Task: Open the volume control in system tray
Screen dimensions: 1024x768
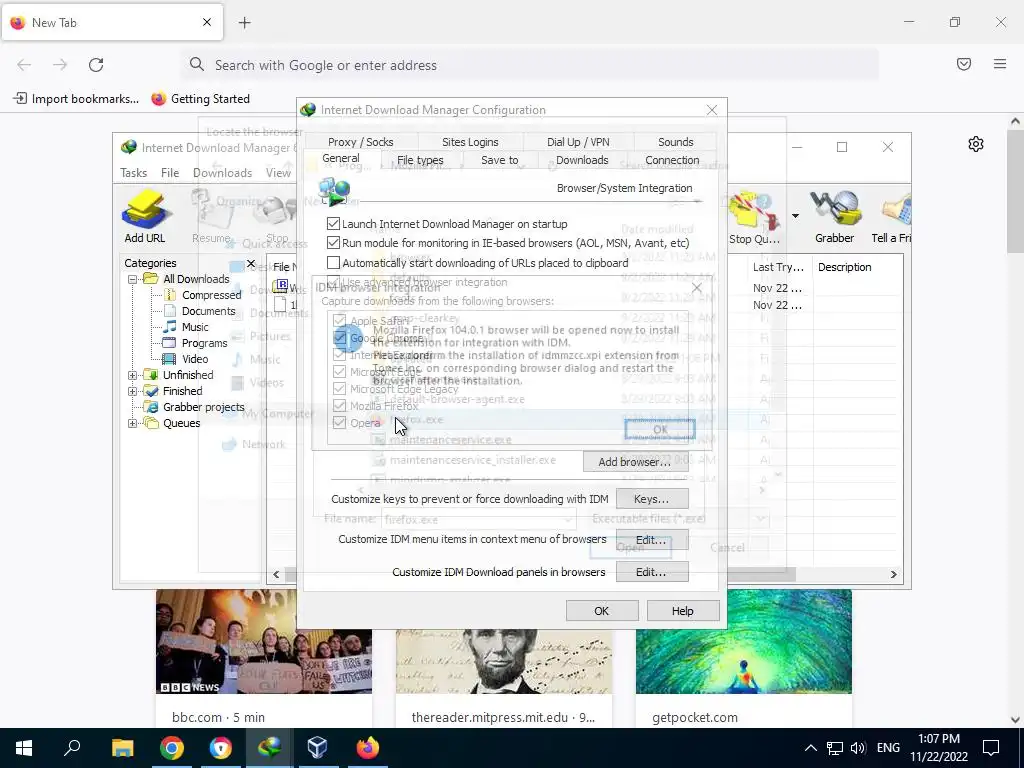Action: [858, 748]
